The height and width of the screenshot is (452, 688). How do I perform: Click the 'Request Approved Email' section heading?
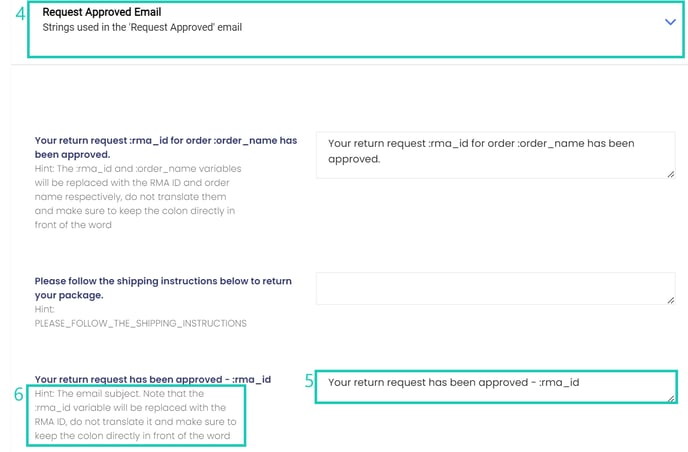click(102, 12)
